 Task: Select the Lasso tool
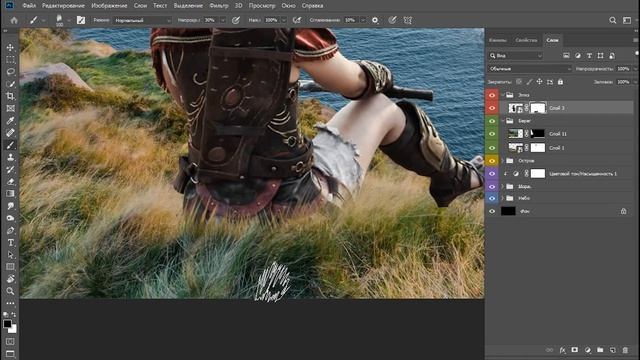(10, 72)
